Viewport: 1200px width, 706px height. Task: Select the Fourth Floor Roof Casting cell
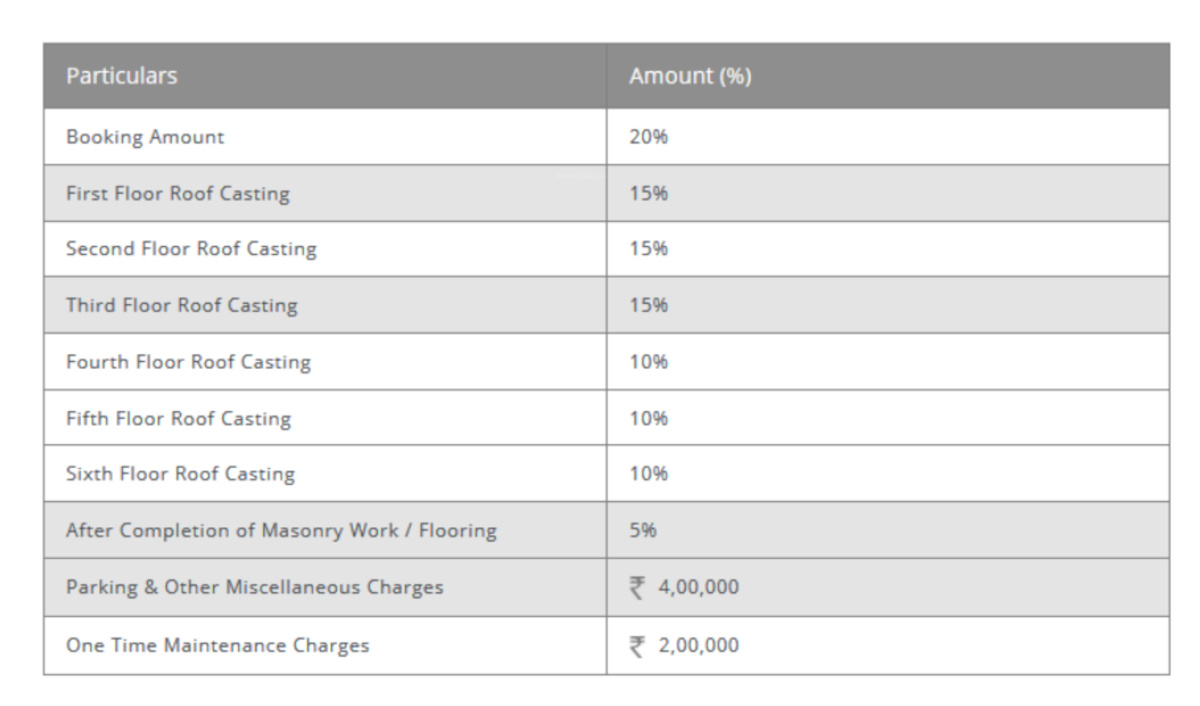188,362
